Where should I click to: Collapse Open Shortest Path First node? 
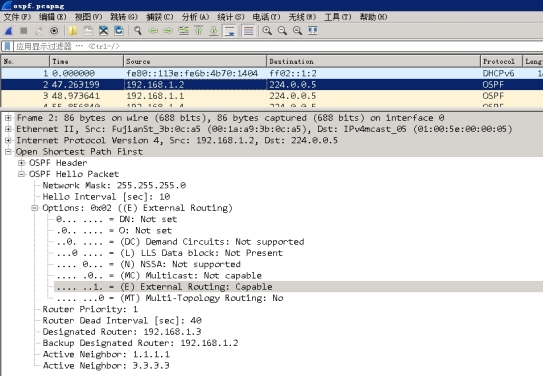point(8,152)
